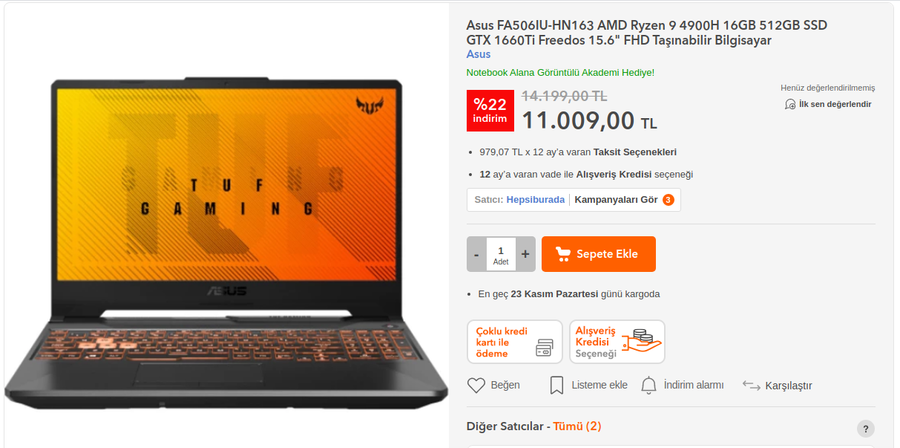This screenshot has width=900, height=448.
Task: Click the İlk sen değerlendir comment icon
Action: [x=790, y=104]
